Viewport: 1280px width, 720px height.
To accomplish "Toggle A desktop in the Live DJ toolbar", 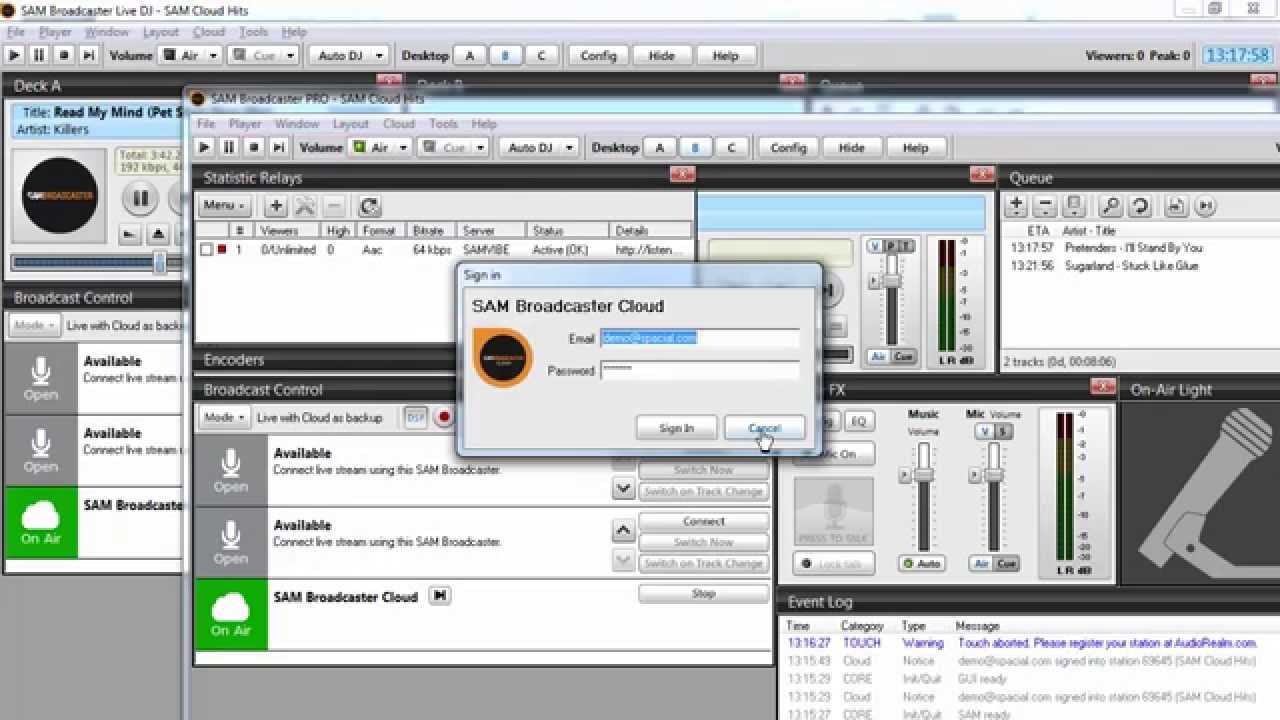I will [469, 55].
